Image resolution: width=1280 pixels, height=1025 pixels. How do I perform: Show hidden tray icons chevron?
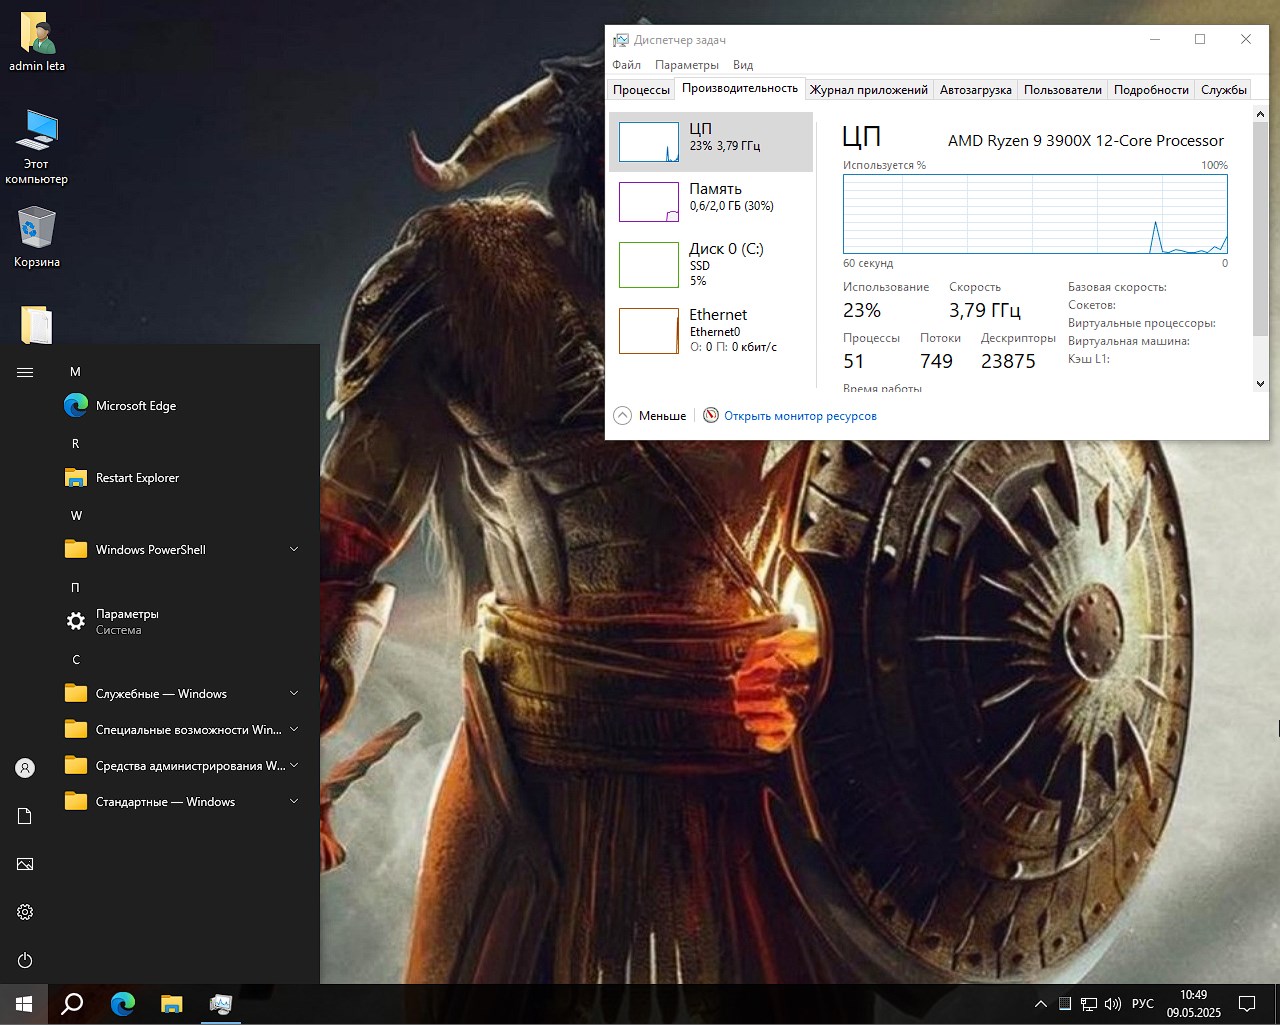pyautogui.click(x=1040, y=1004)
